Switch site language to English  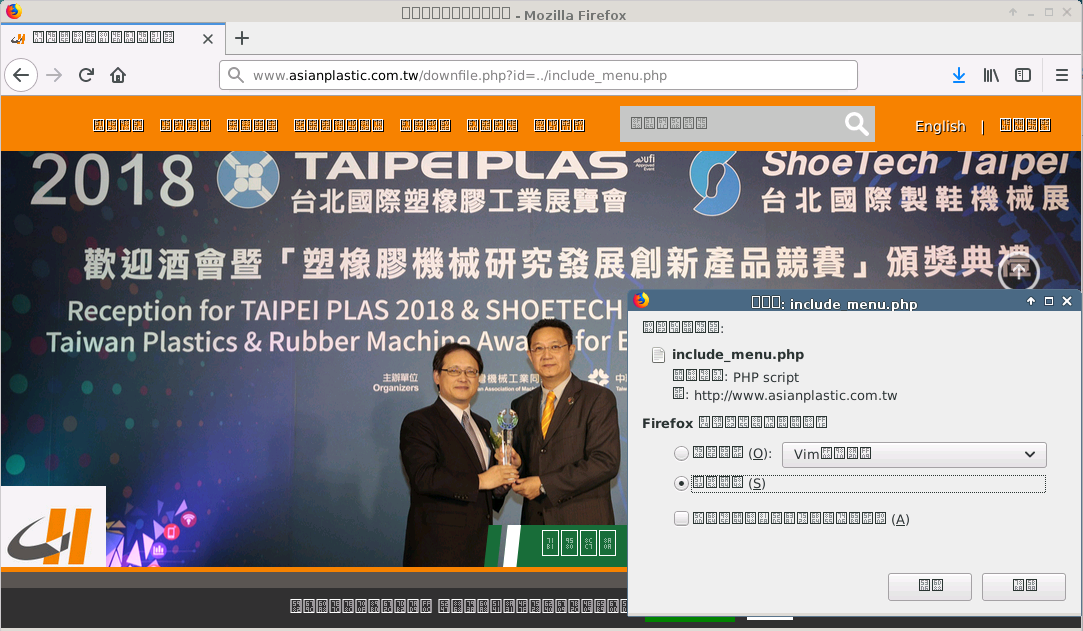[x=940, y=126]
